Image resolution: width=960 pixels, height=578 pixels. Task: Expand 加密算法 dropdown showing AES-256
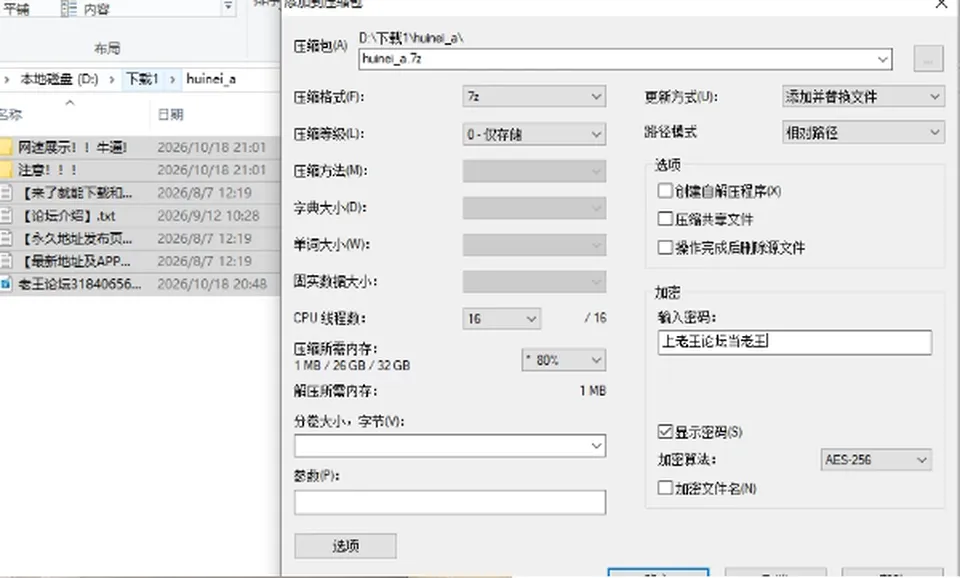pyautogui.click(x=876, y=460)
